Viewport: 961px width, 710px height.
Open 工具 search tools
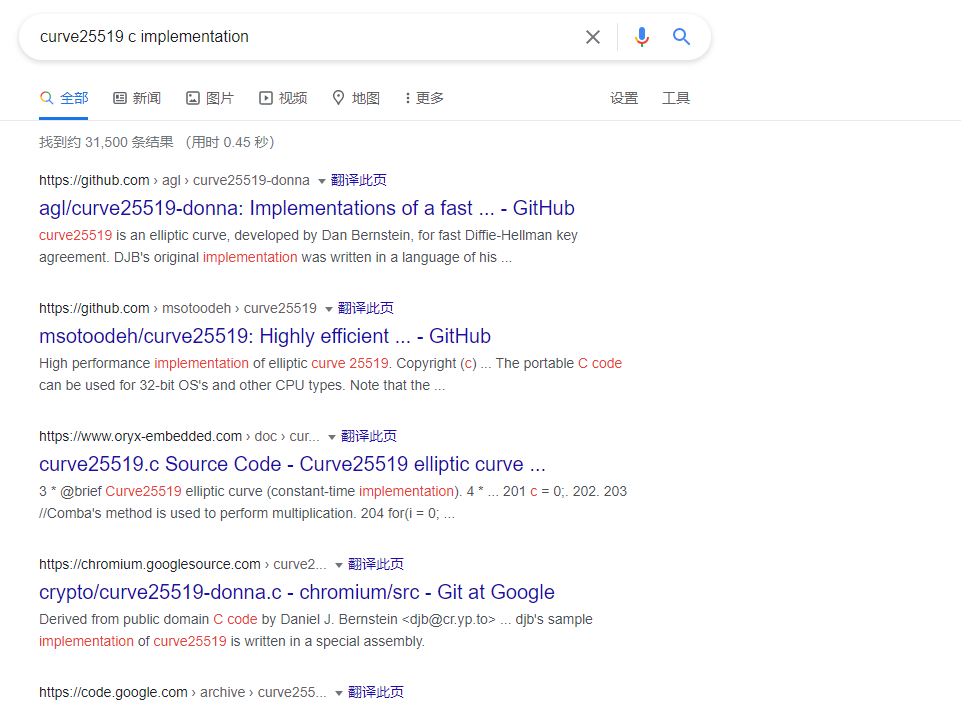[x=676, y=98]
